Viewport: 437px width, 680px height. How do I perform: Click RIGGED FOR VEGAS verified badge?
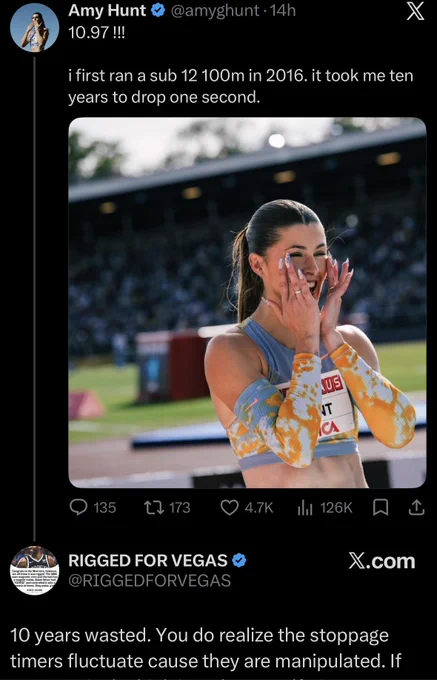(x=239, y=561)
